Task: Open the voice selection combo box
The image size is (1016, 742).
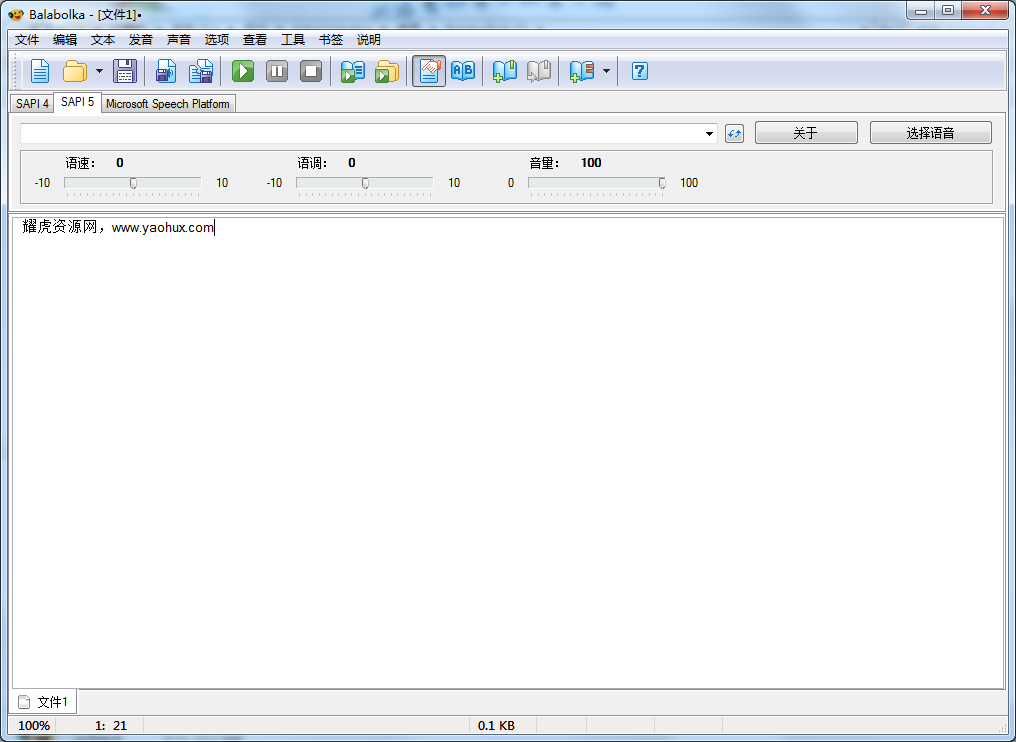Action: (709, 134)
